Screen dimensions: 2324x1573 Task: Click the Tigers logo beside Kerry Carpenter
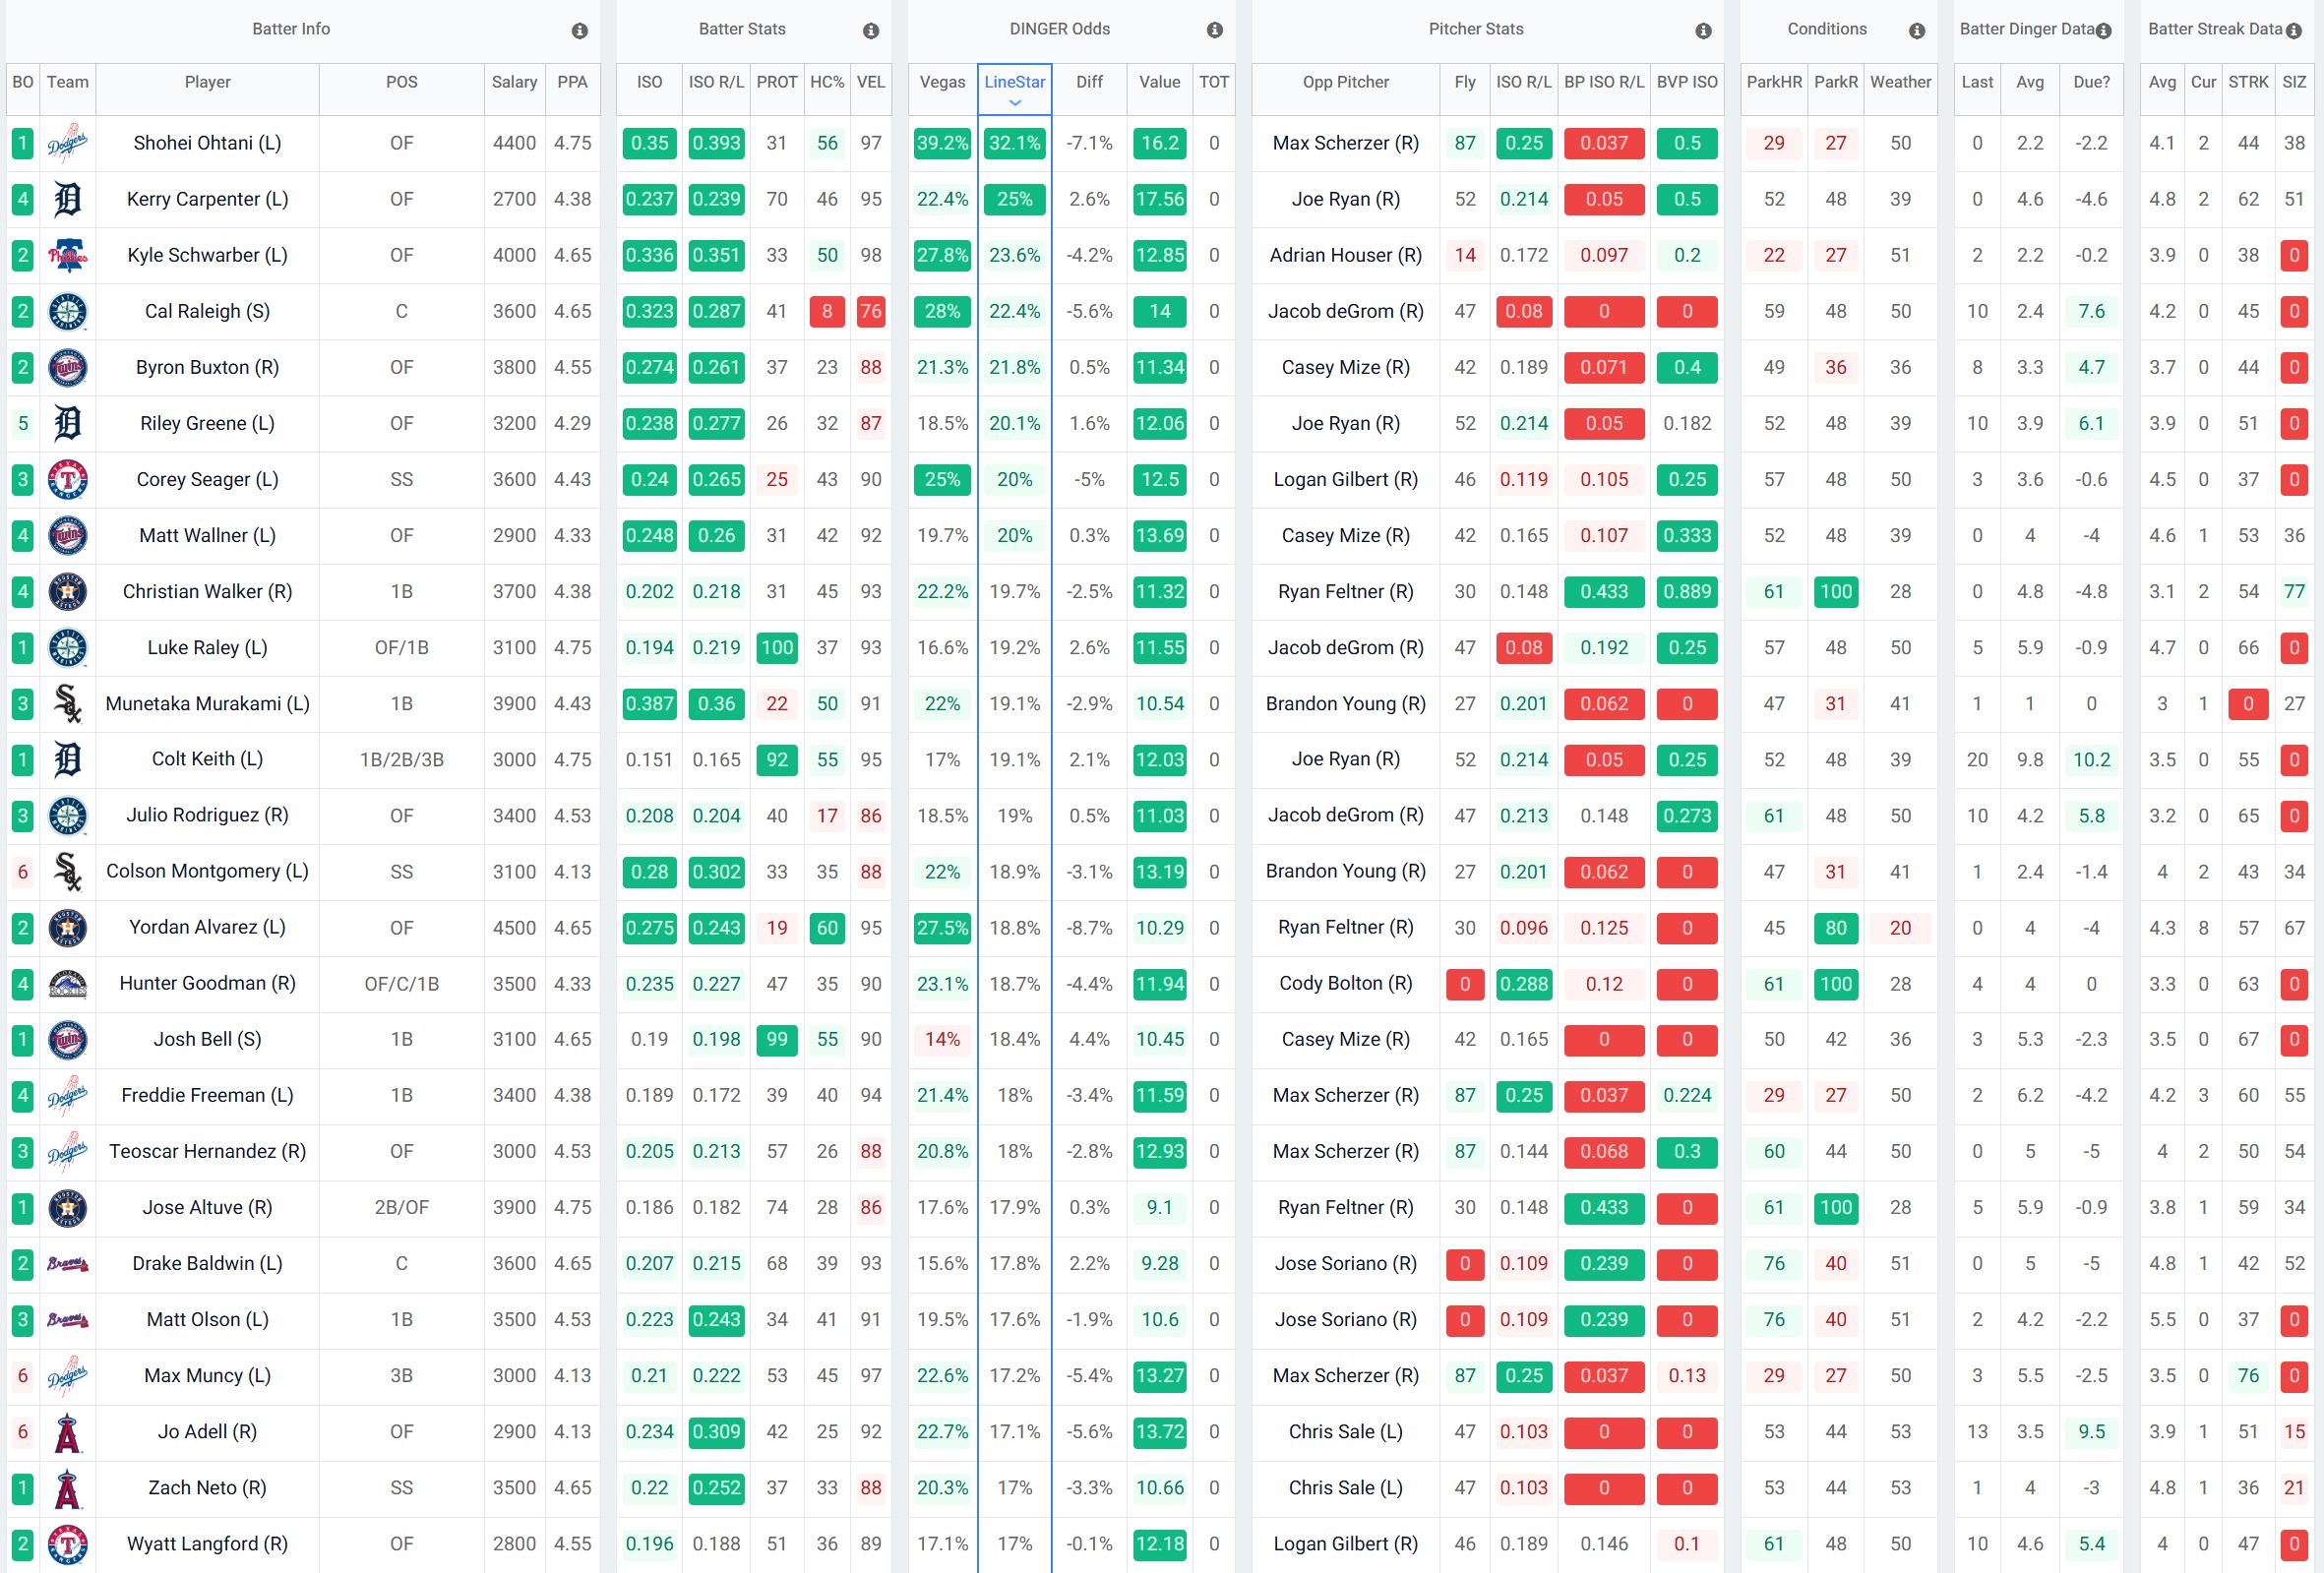pyautogui.click(x=67, y=200)
